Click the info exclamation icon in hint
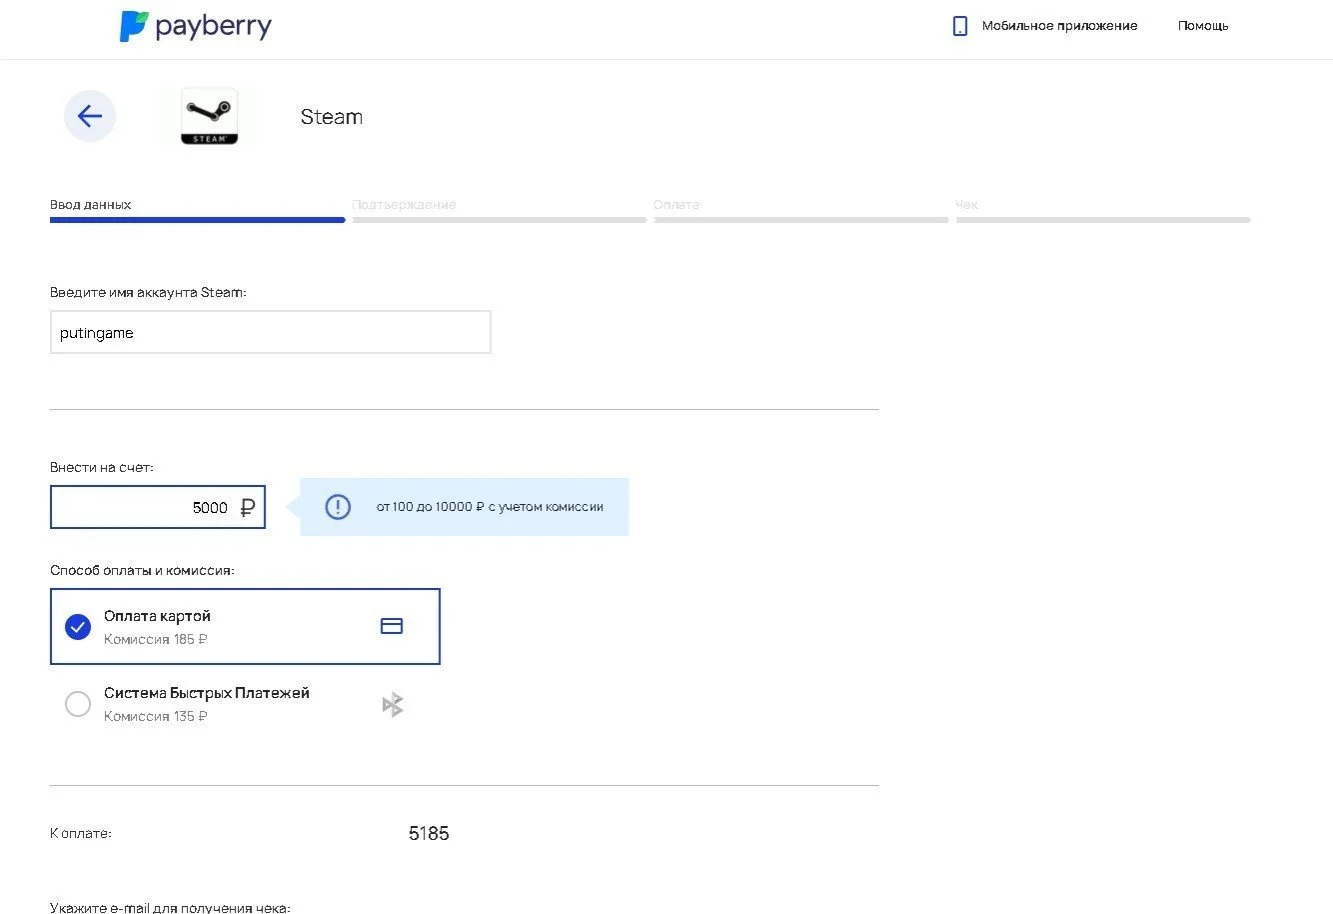 coord(338,507)
